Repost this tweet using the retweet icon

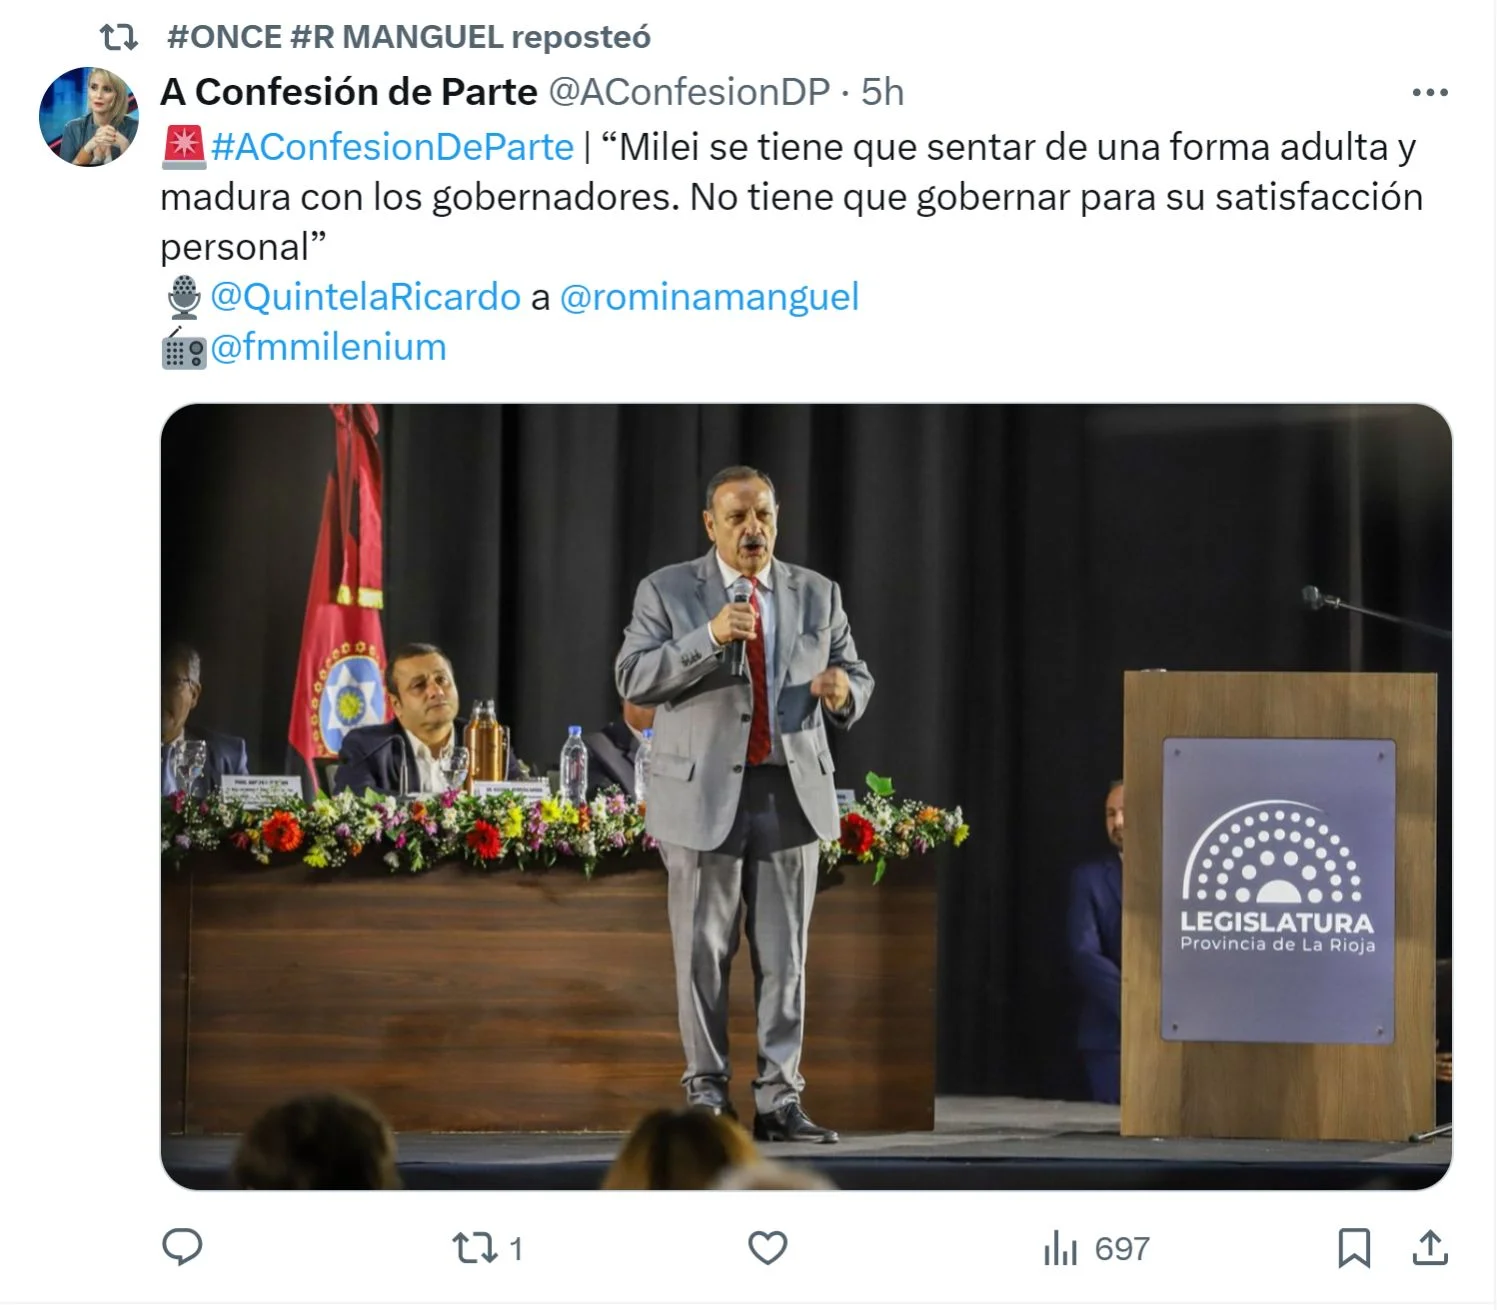[473, 1248]
